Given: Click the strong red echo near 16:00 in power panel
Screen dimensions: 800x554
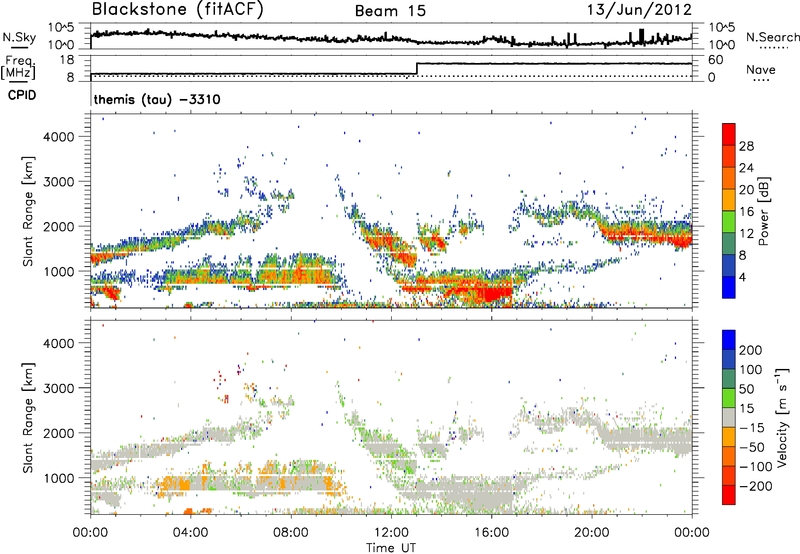Looking at the screenshot, I should pyautogui.click(x=492, y=294).
